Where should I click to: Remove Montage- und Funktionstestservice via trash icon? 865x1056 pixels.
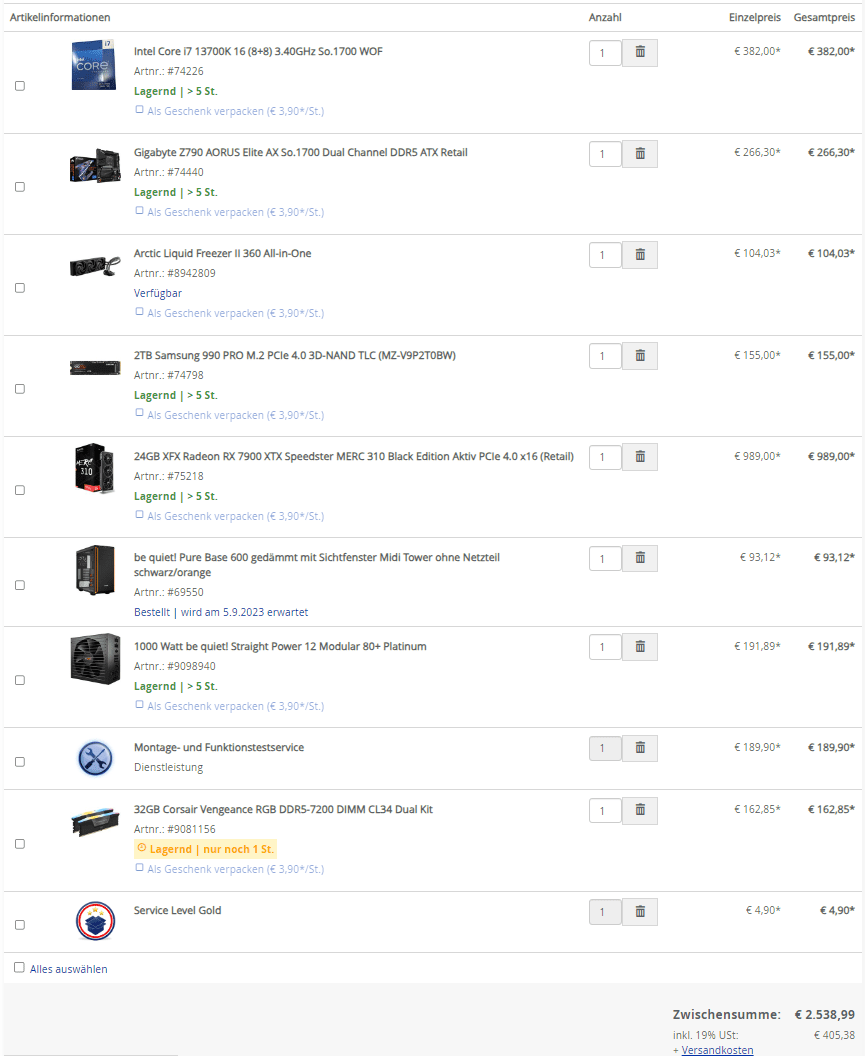click(x=640, y=748)
